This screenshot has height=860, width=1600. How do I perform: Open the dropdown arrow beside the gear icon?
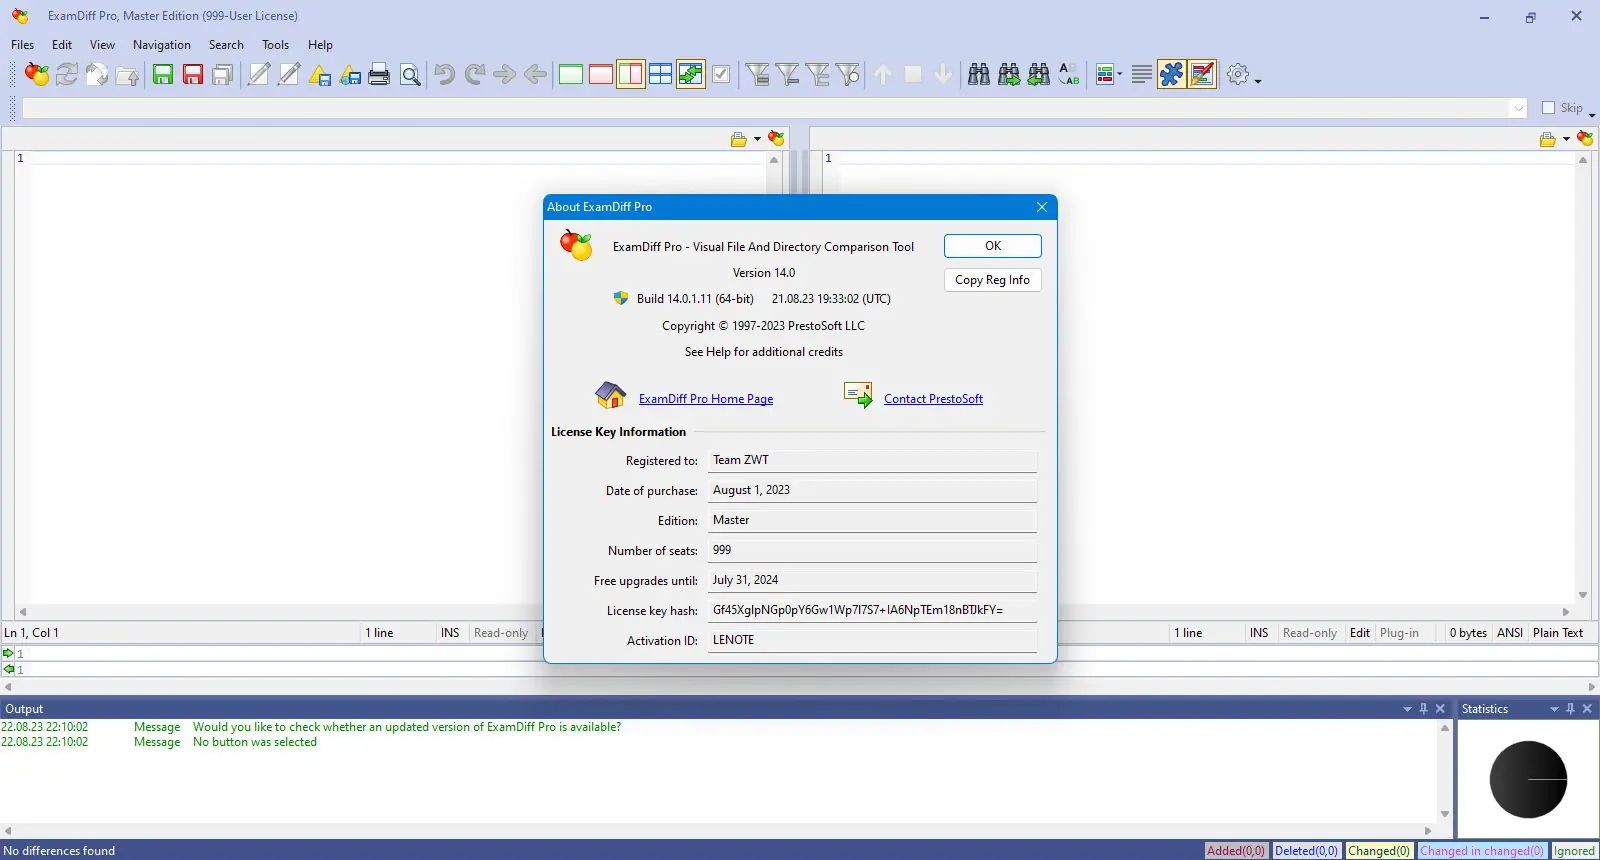(x=1258, y=80)
